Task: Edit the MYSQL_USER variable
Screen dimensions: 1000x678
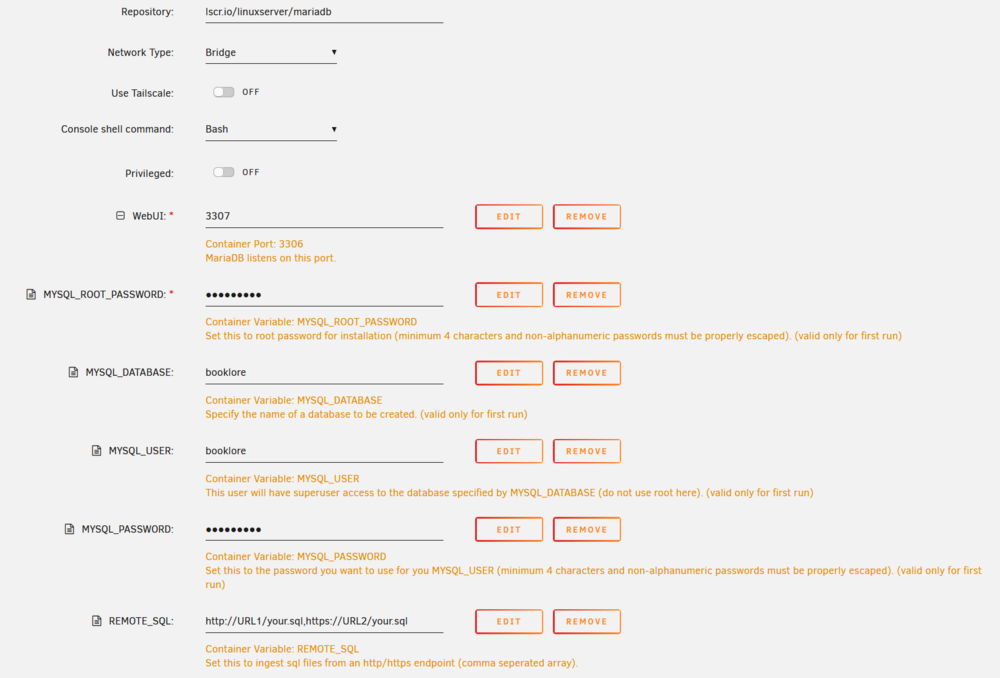Action: point(509,451)
